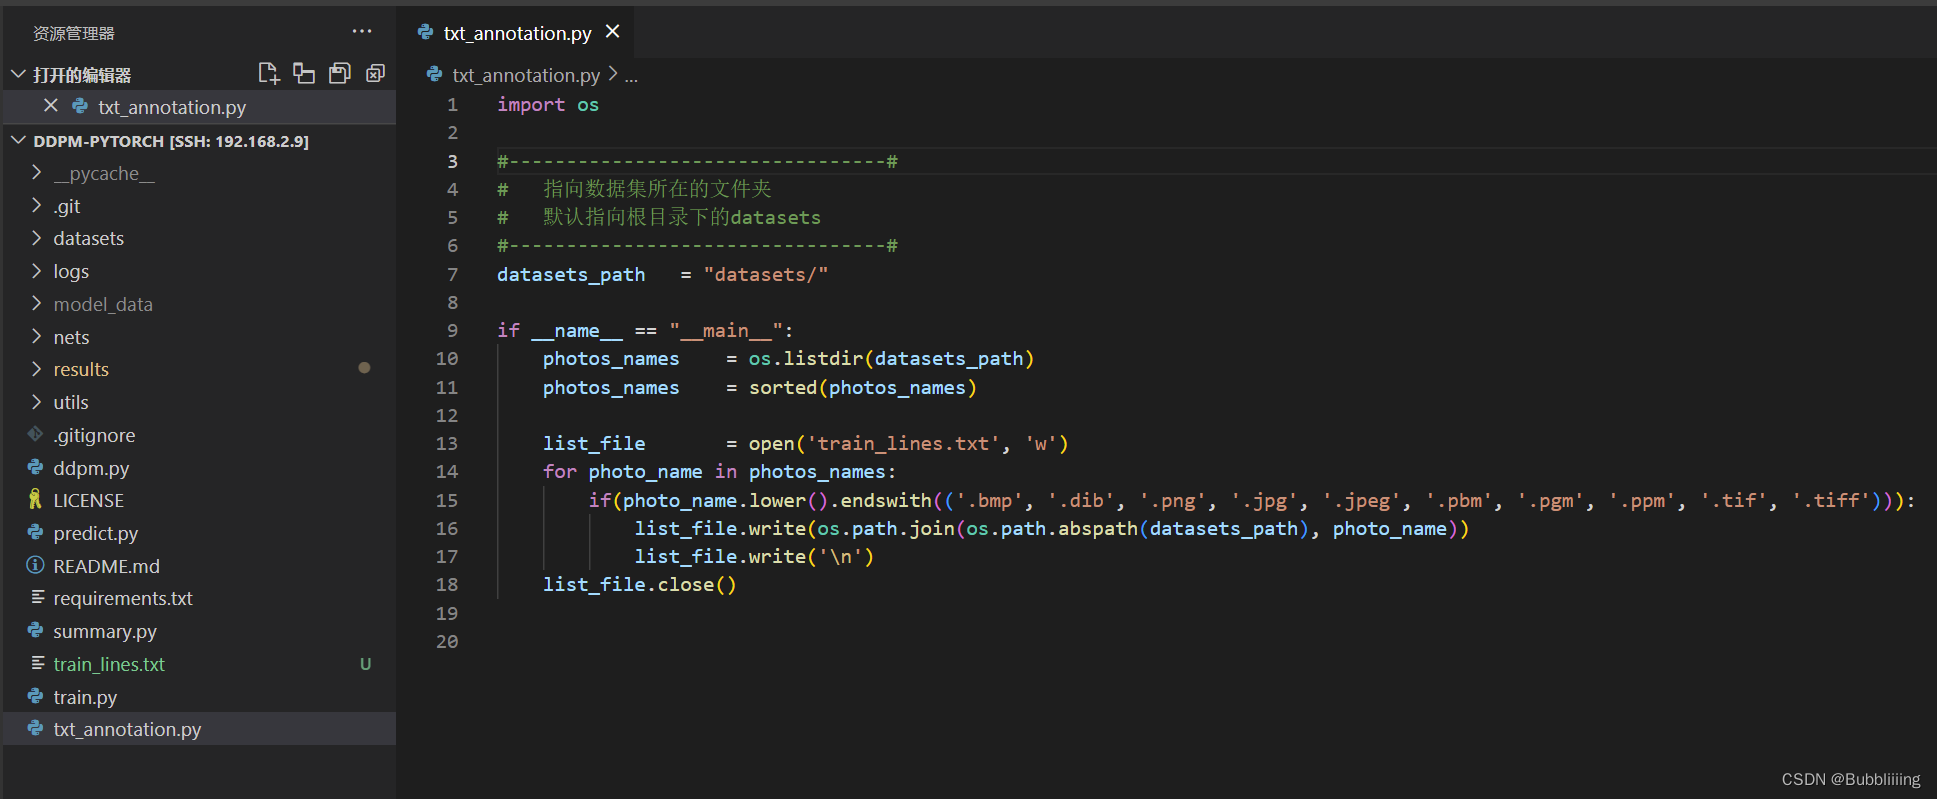Close the txt_annotation.py editor tab
This screenshot has height=799, width=1937.
coord(613,32)
